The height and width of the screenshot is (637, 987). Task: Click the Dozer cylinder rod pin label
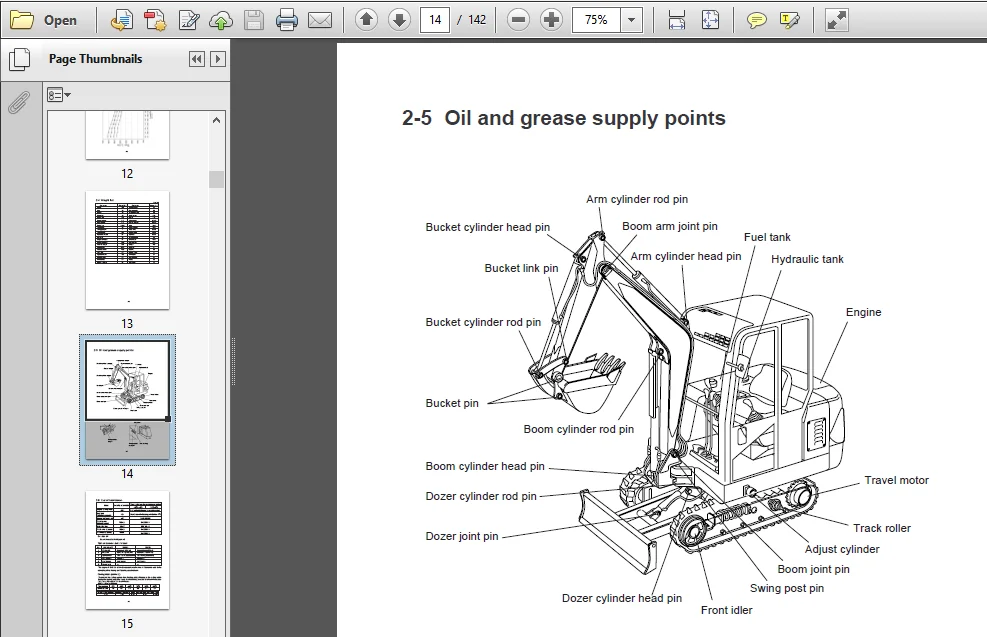(x=481, y=497)
